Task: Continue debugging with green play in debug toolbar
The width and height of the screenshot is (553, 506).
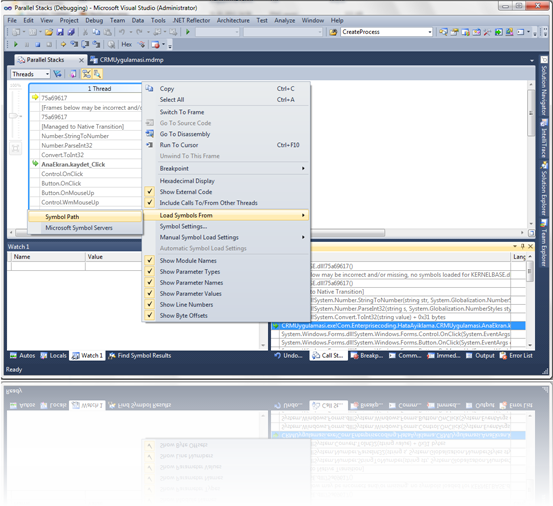Action: pos(16,44)
